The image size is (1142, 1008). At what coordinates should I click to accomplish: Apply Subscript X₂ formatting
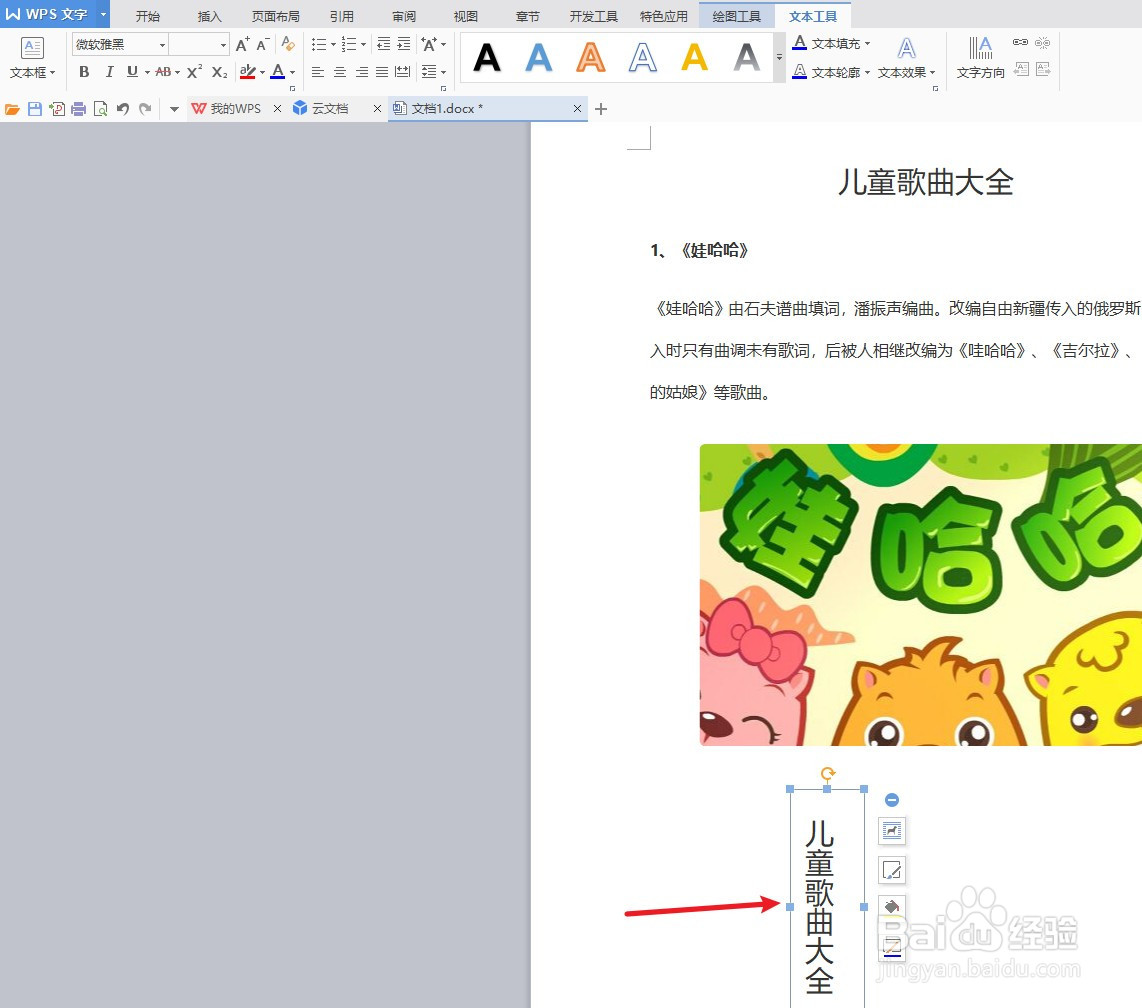click(x=220, y=71)
